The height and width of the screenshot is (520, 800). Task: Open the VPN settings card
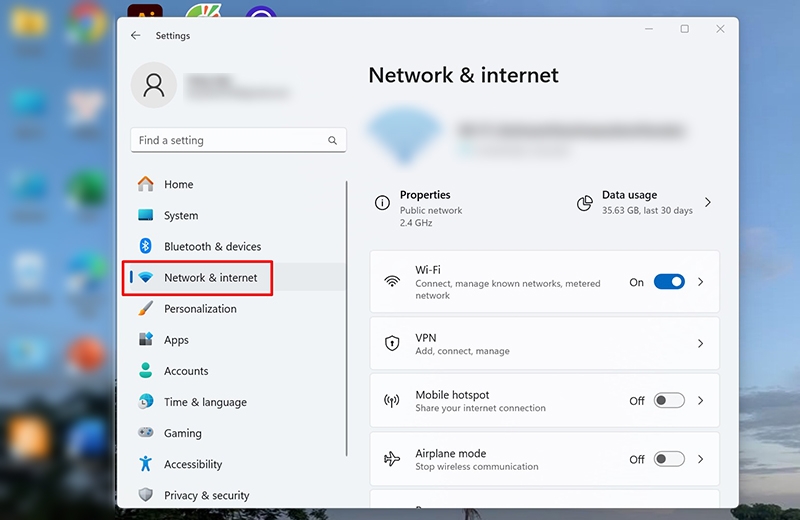[x=544, y=343]
